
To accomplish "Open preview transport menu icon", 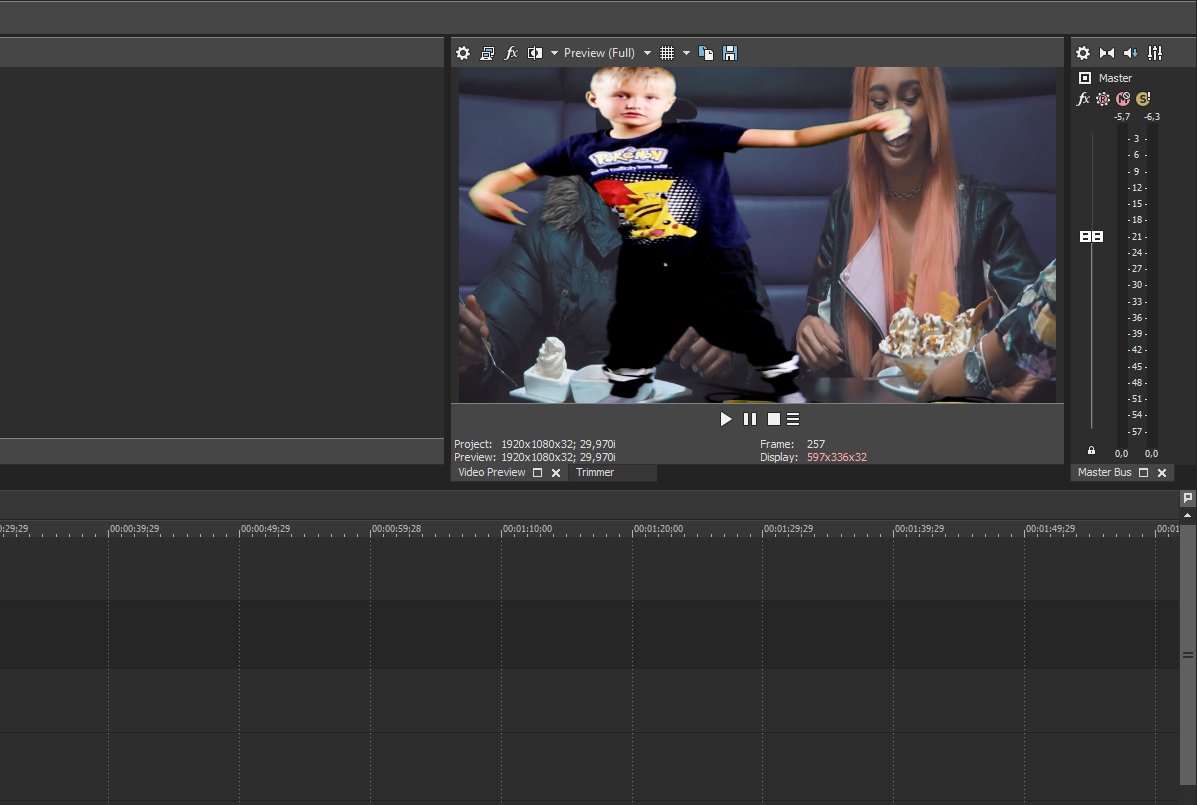I will point(793,419).
